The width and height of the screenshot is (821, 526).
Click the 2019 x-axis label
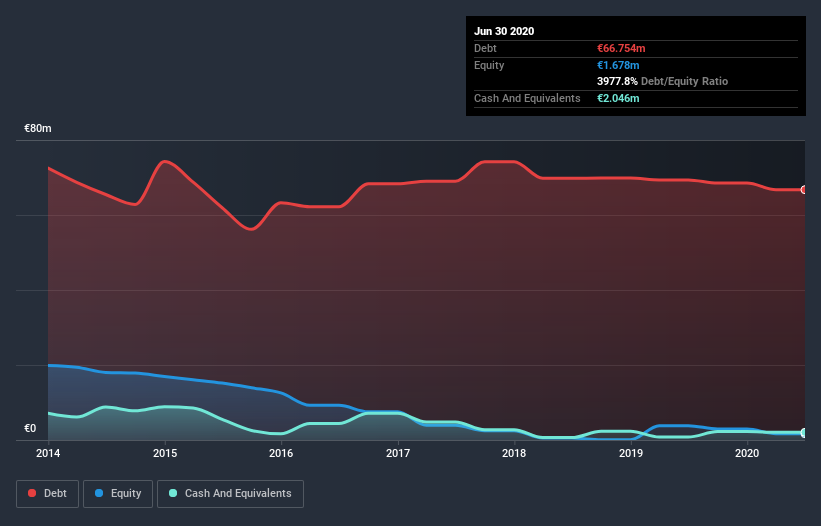tap(631, 453)
